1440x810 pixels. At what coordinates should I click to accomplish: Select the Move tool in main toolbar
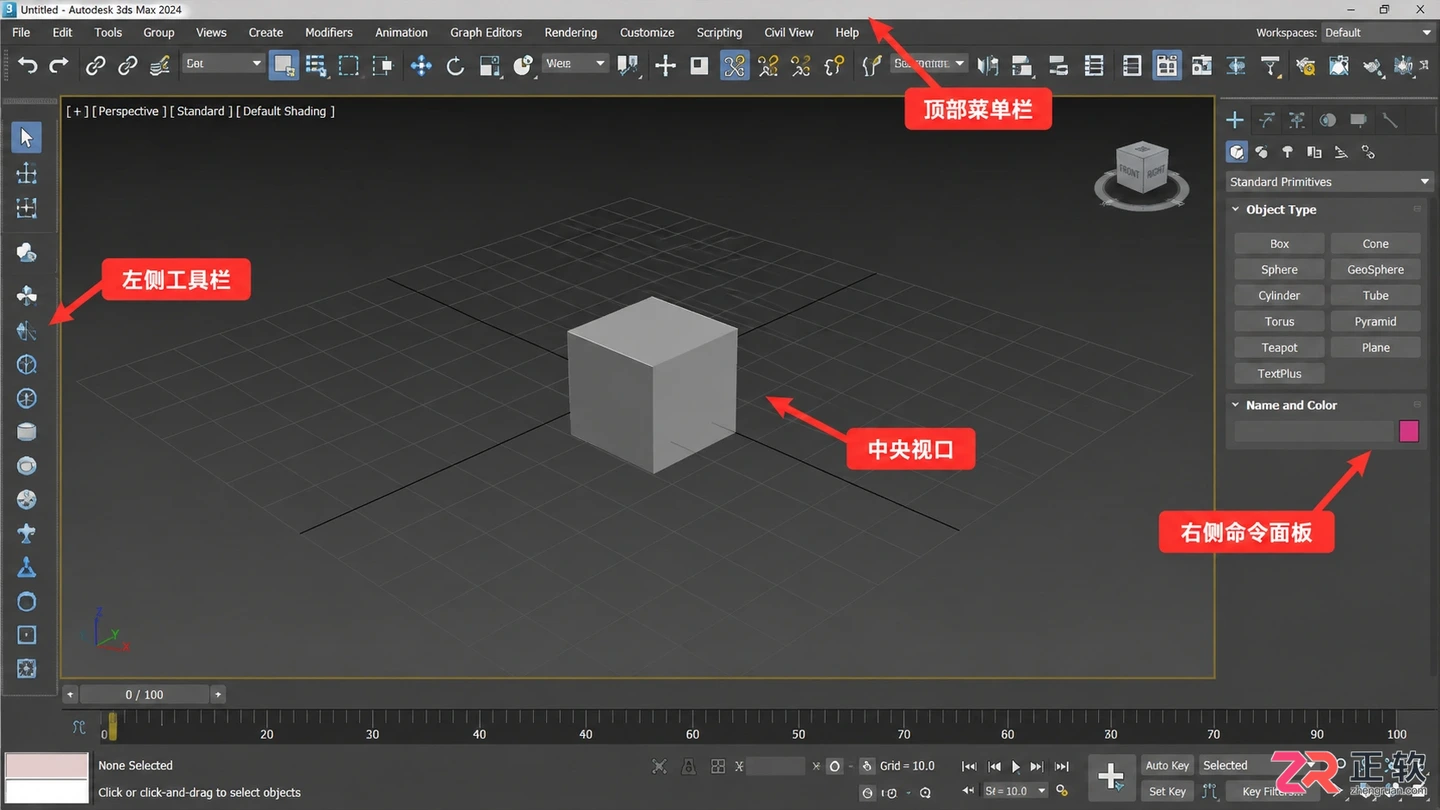pyautogui.click(x=421, y=66)
